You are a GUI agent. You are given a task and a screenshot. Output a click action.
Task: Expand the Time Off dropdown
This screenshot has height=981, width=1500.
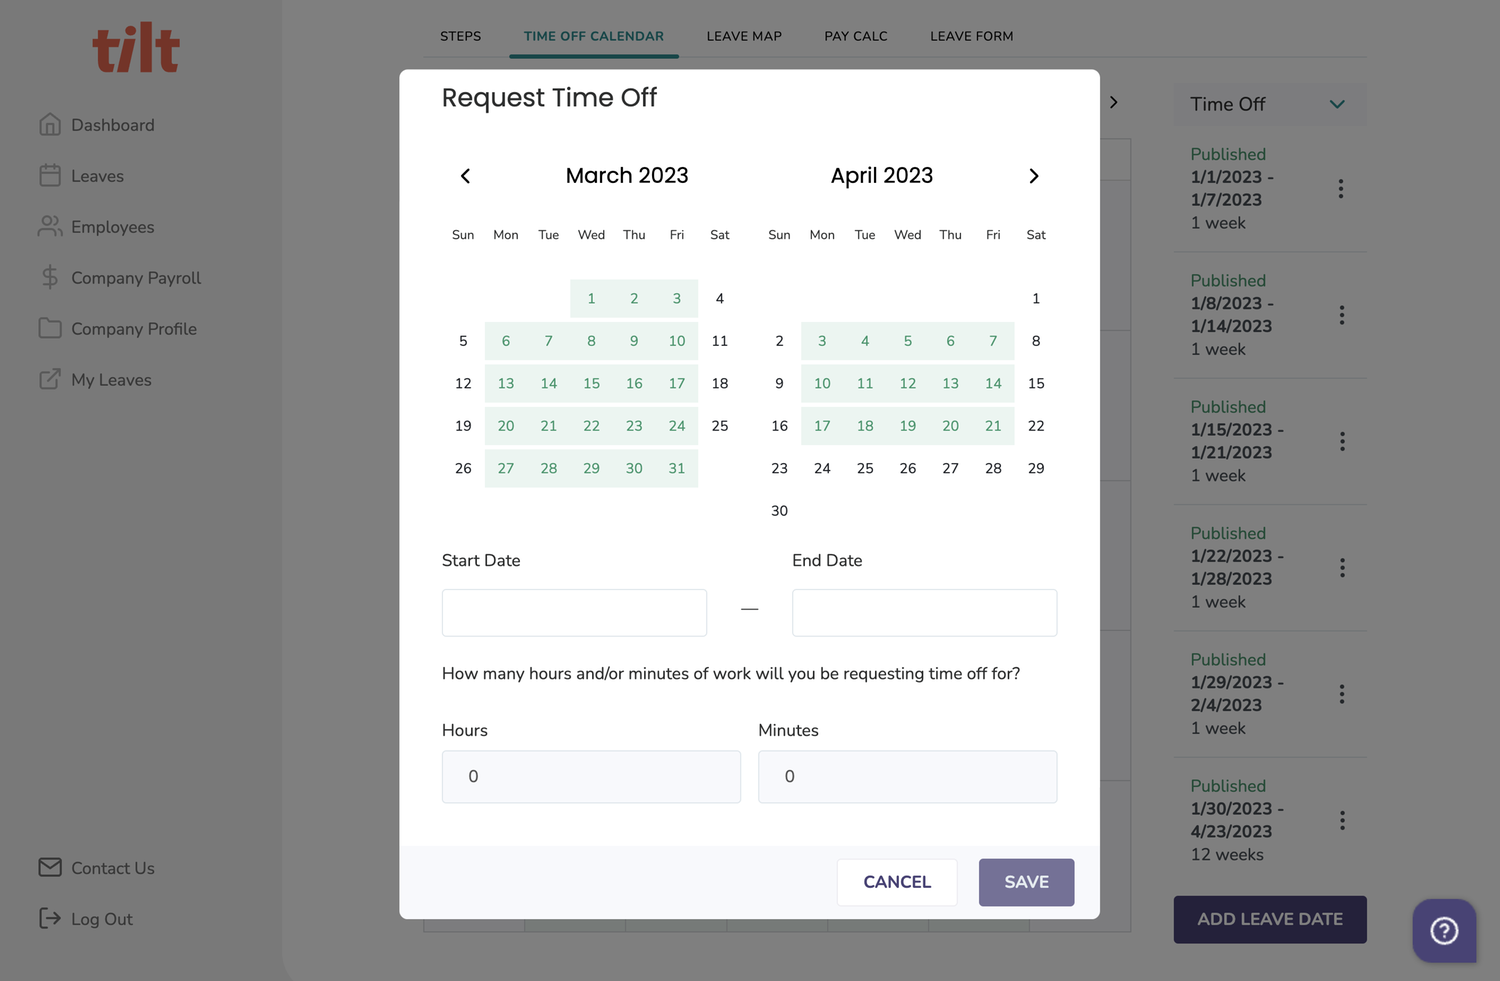pos(1337,103)
